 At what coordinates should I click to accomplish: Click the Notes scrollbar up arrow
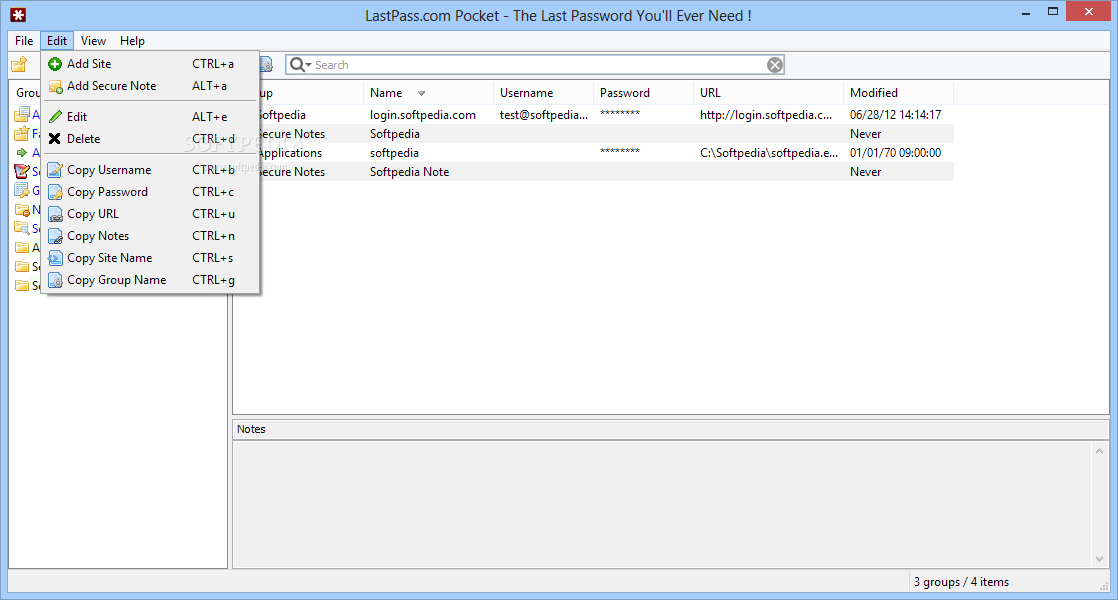(1099, 451)
